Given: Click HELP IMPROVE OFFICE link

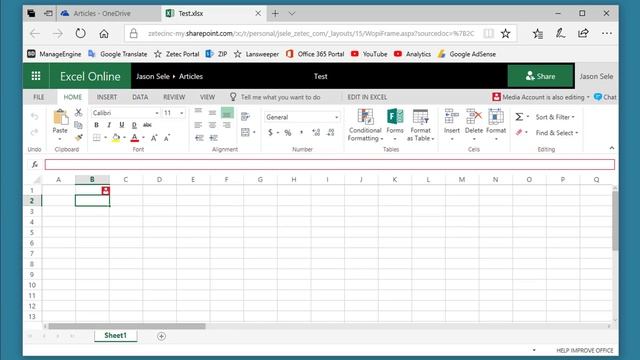Looking at the screenshot, I should (584, 351).
